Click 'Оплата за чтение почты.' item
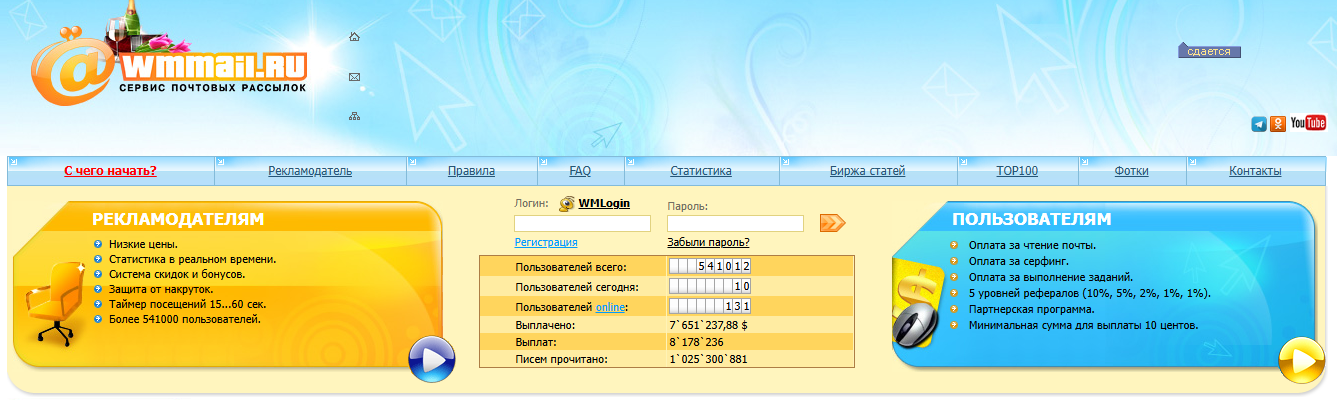Image resolution: width=1337 pixels, height=400 pixels. 1032,245
